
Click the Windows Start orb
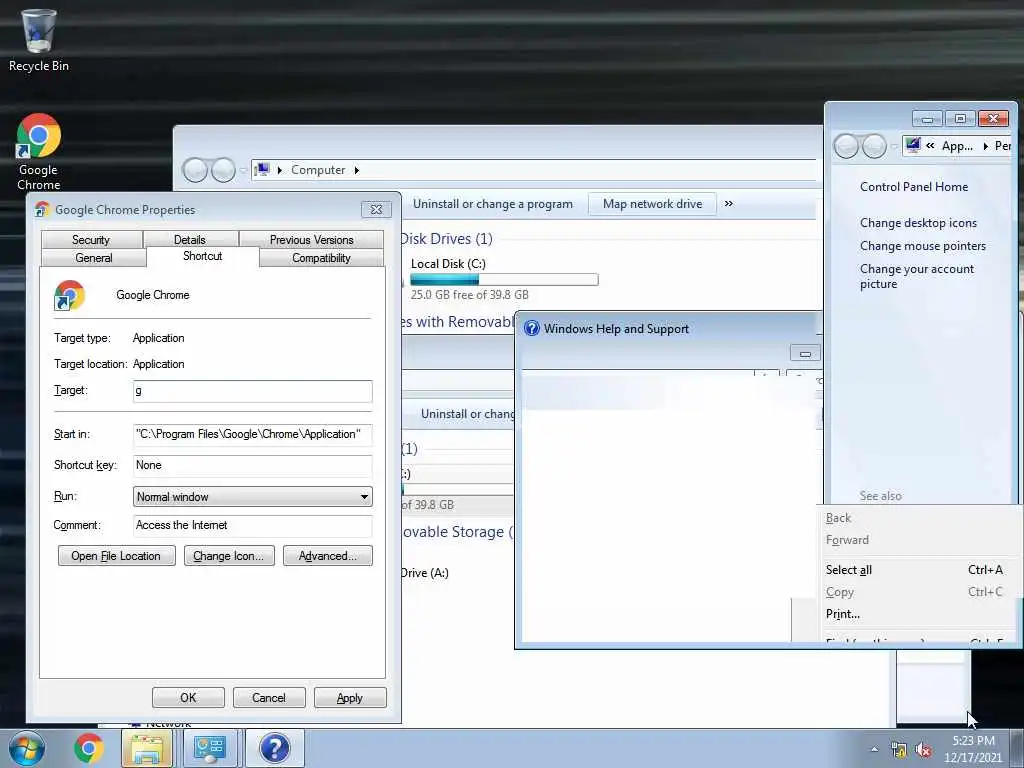pyautogui.click(x=27, y=748)
